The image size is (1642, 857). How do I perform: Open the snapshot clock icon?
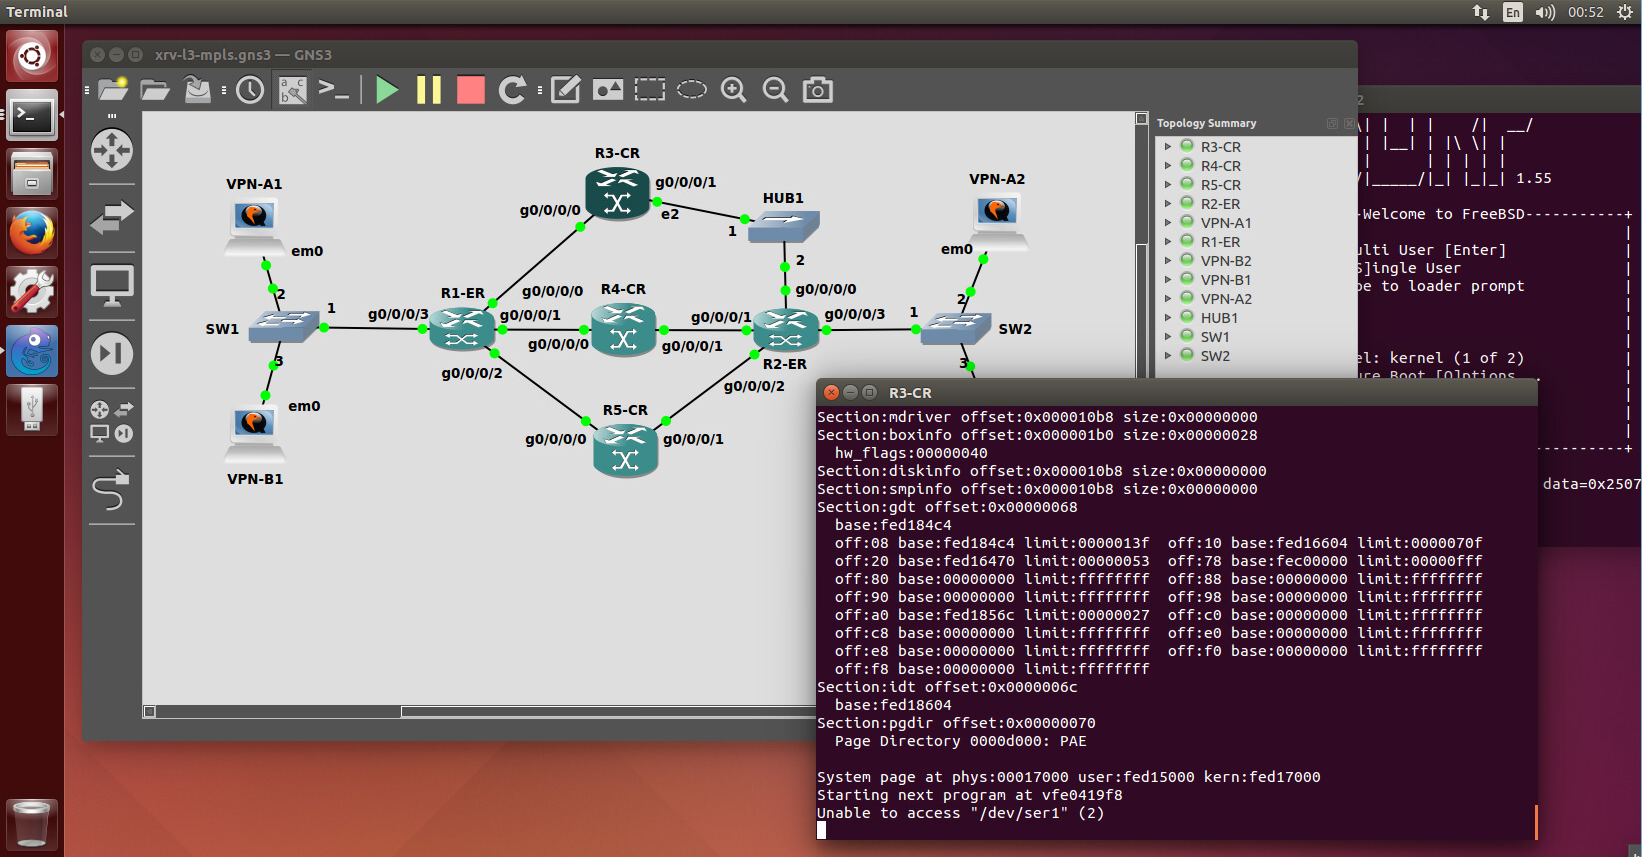pos(250,90)
